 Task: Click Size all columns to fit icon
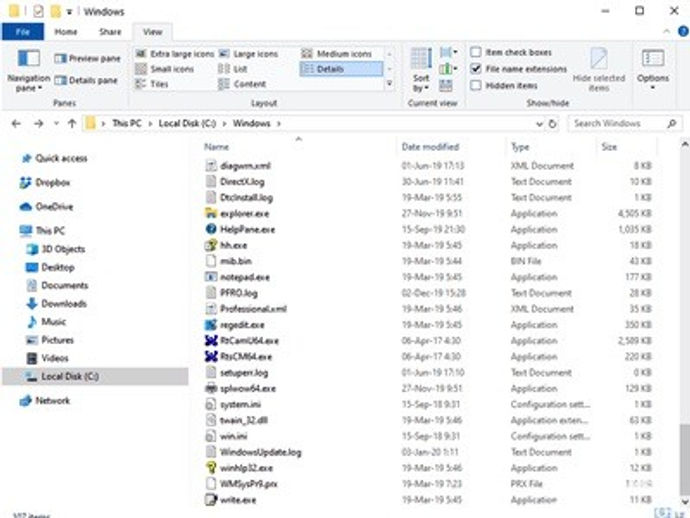[446, 85]
